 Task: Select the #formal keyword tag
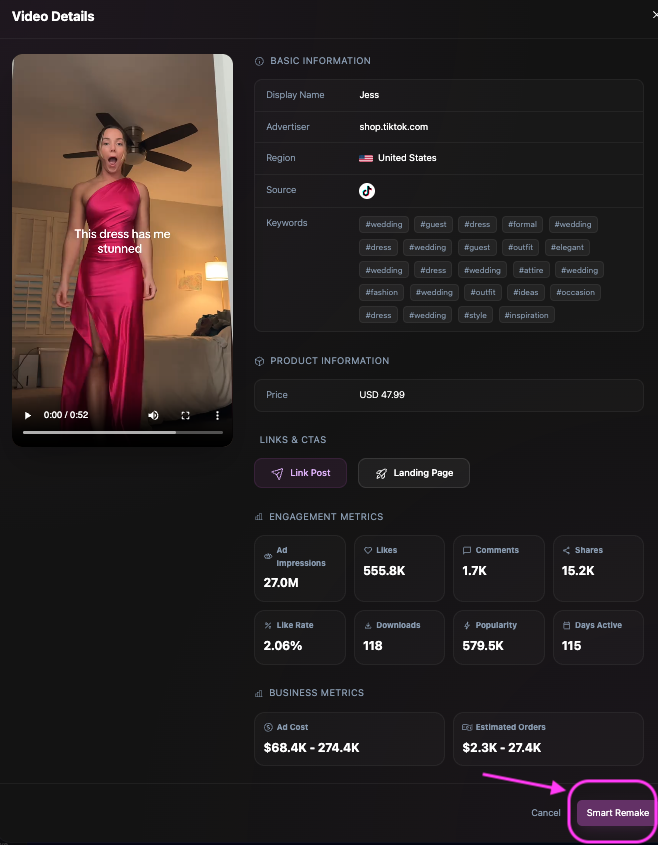coord(521,225)
